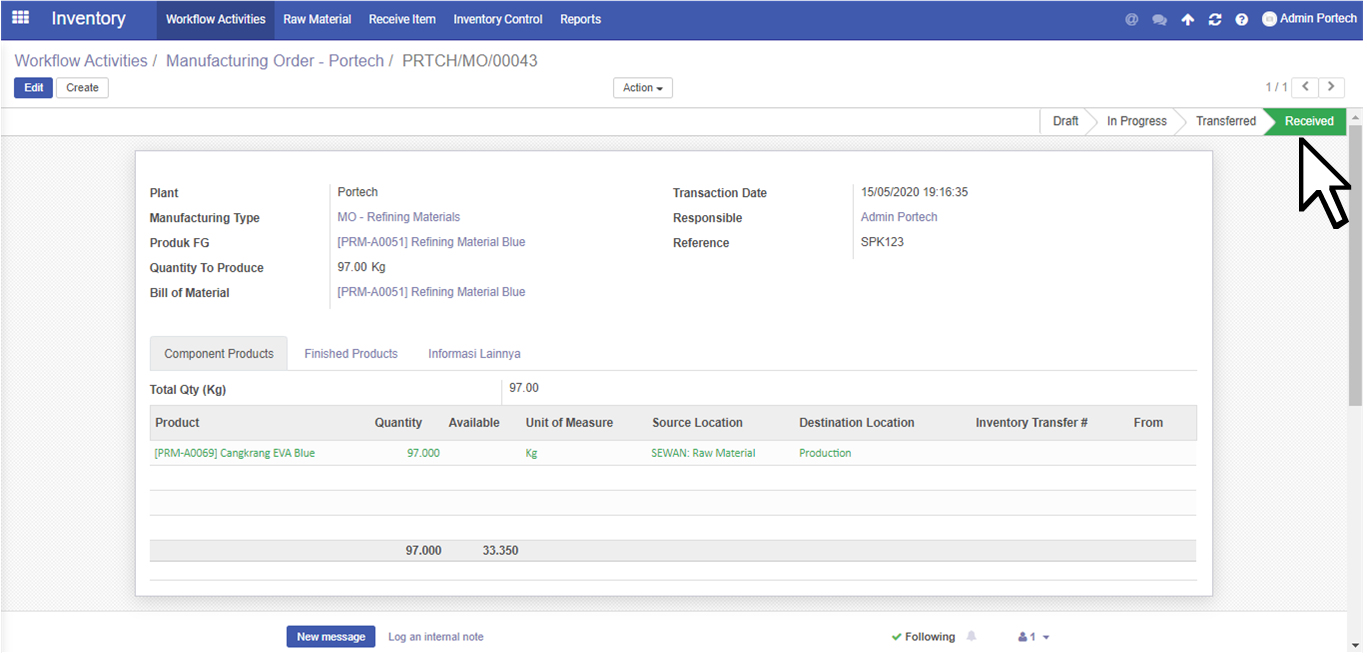Switch to the Informasi Lainnya tab
1364x654 pixels.
[474, 354]
